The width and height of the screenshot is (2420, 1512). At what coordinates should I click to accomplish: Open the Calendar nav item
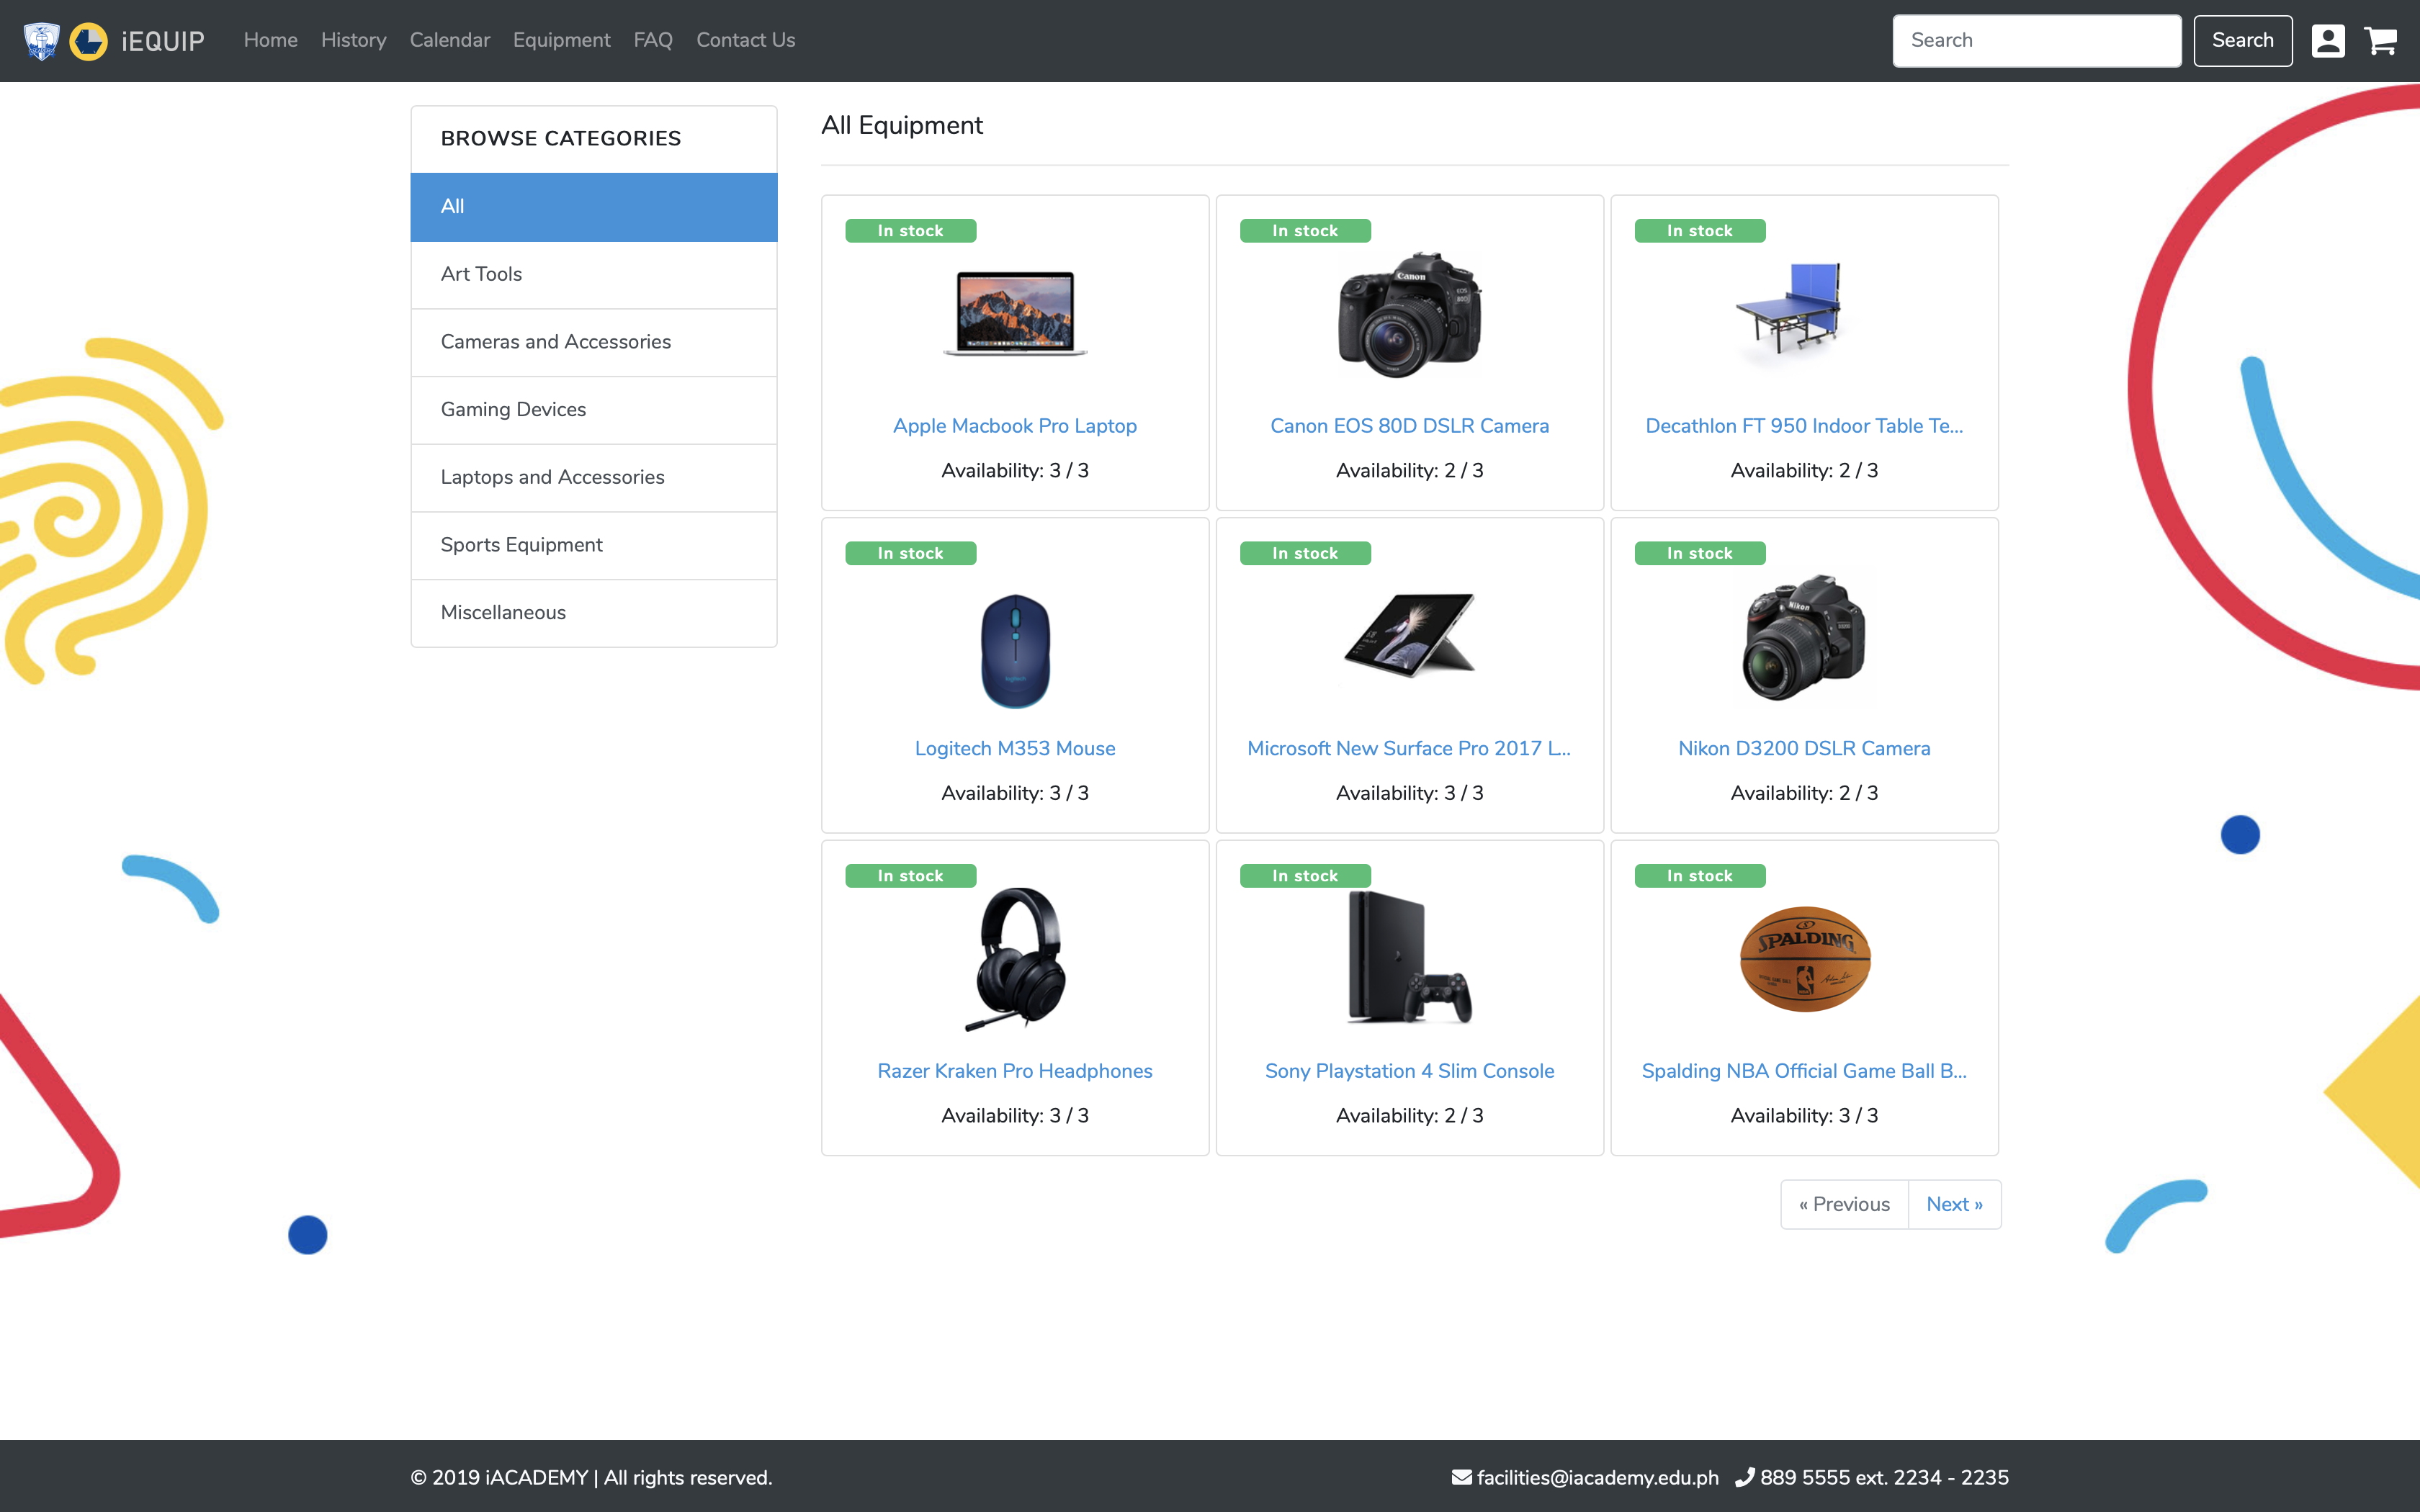click(x=450, y=40)
